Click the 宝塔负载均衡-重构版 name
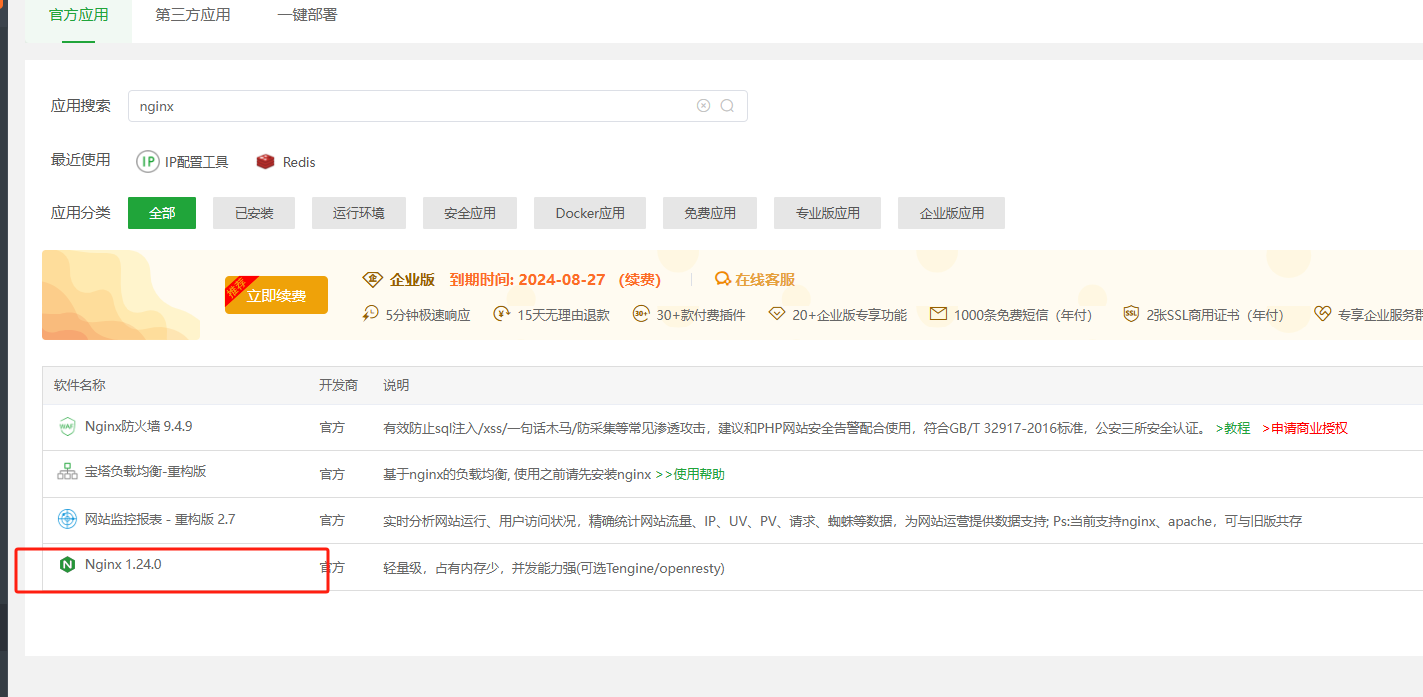 (x=145, y=471)
